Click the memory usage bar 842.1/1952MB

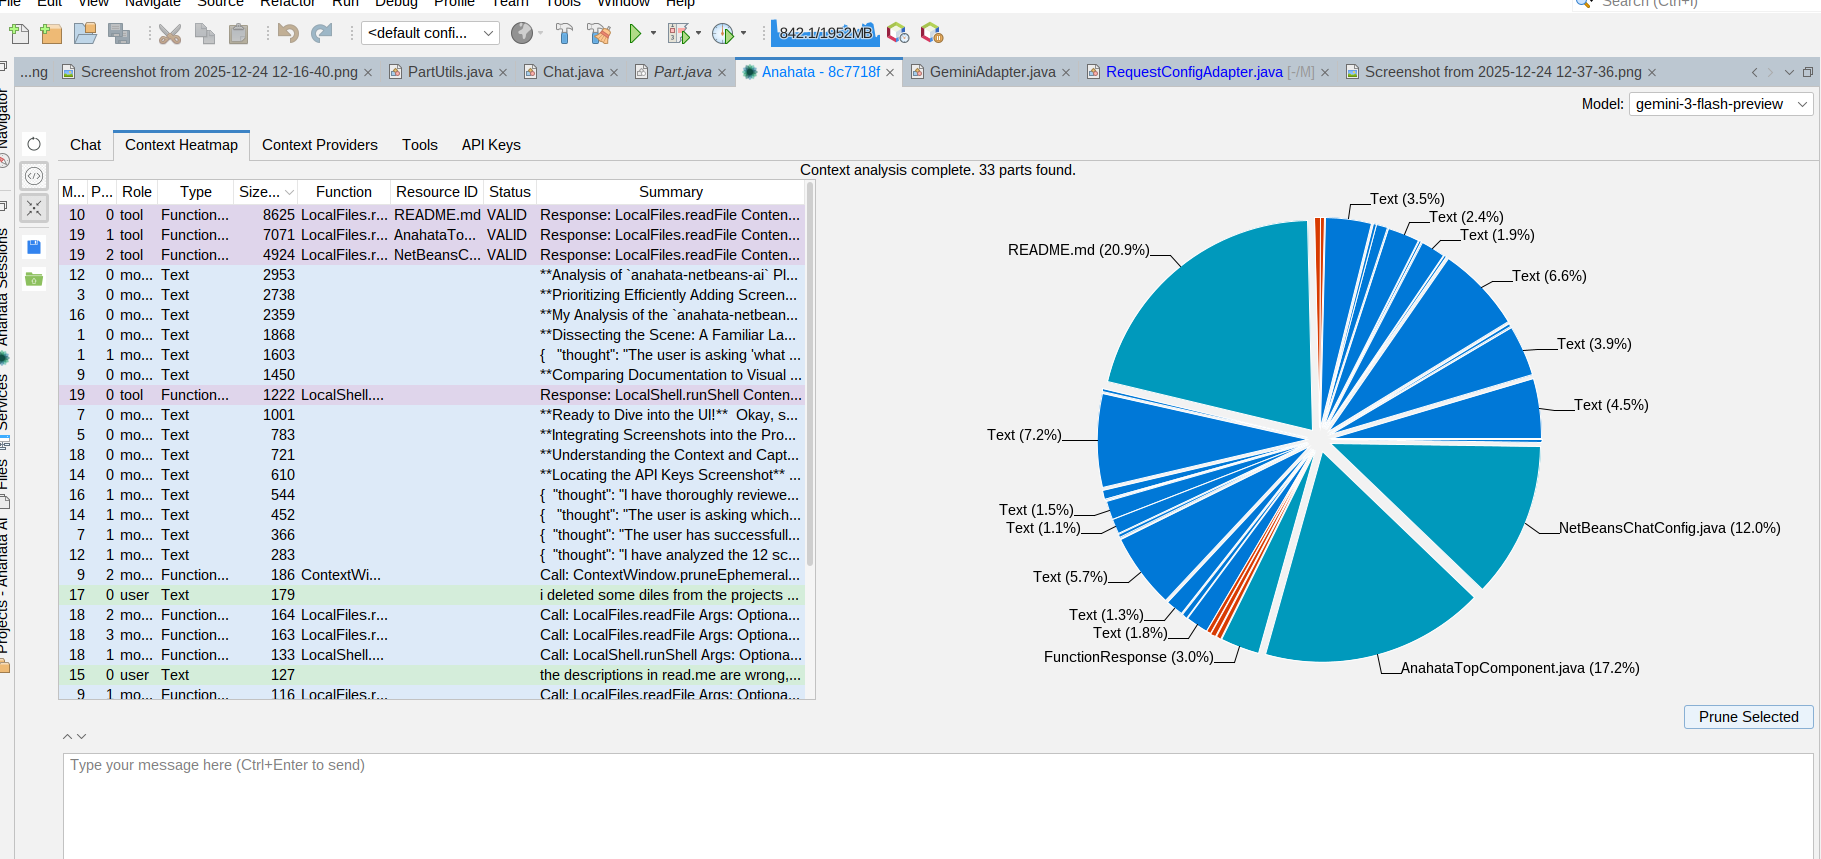tap(825, 33)
